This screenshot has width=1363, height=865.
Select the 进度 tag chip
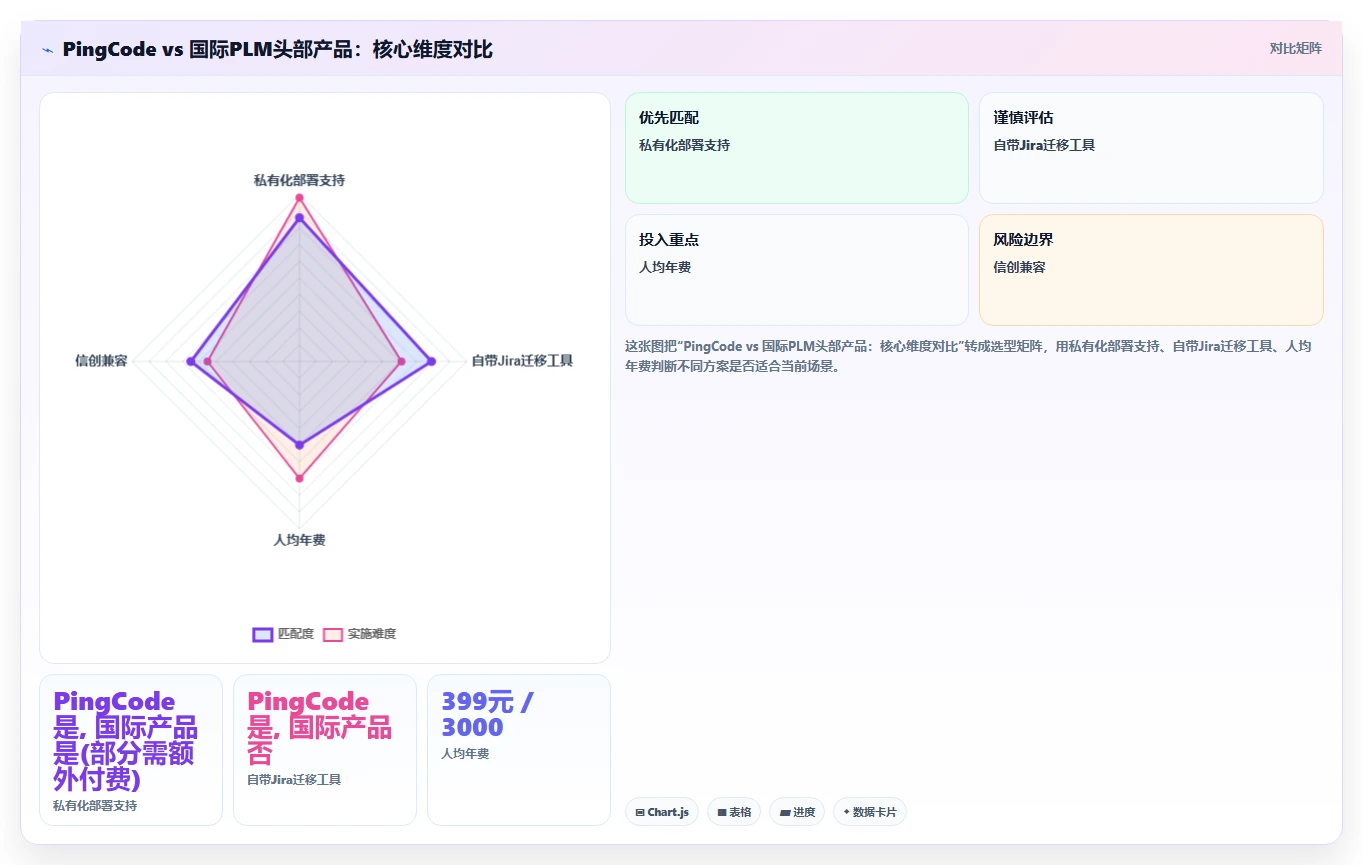(797, 812)
